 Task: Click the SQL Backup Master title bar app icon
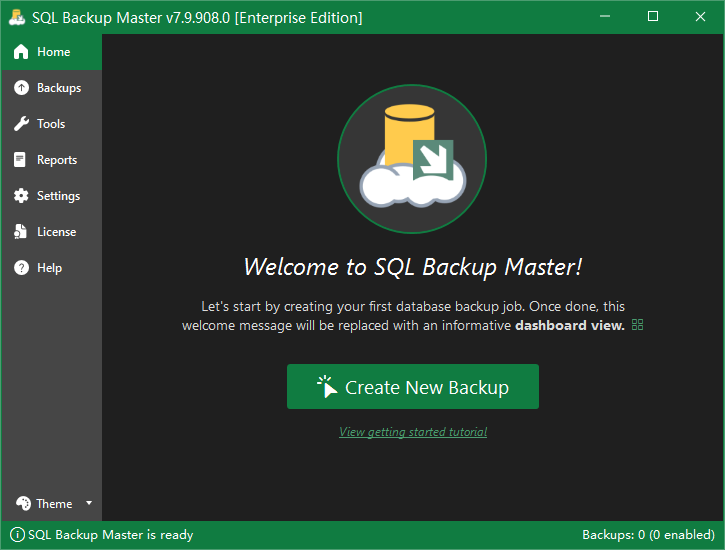[17, 17]
